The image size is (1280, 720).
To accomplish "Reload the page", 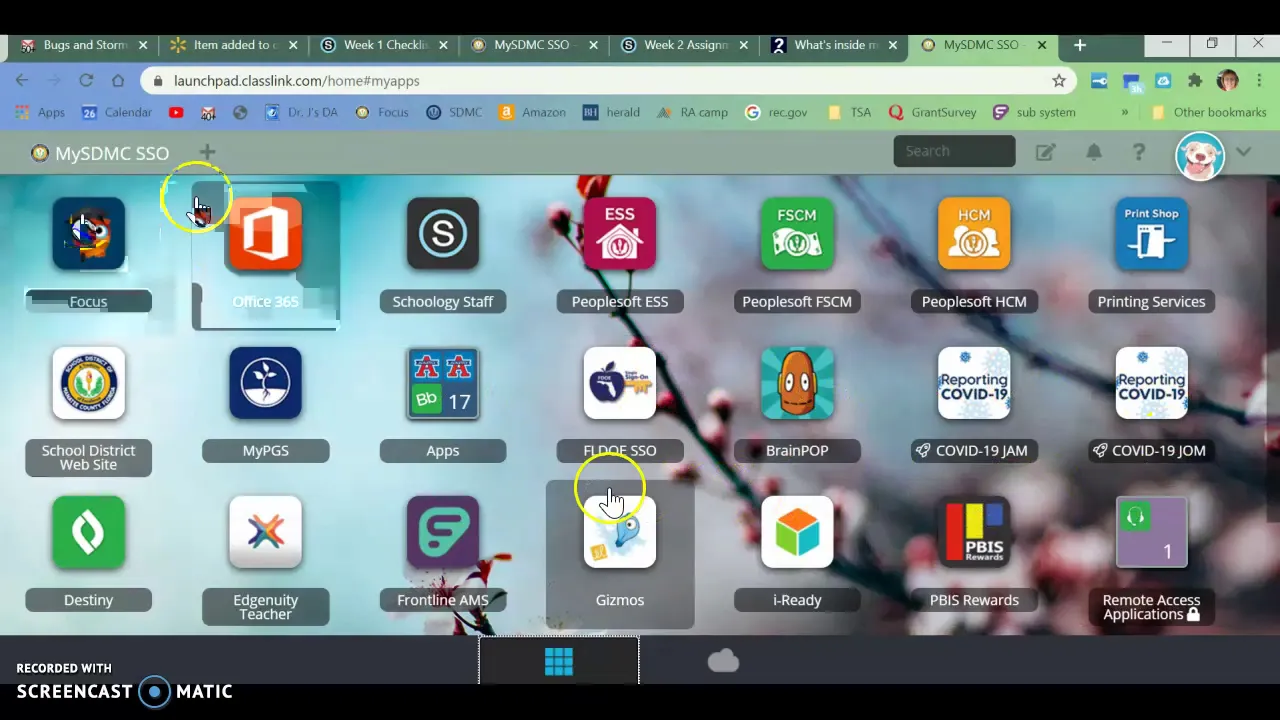I will click(86, 81).
